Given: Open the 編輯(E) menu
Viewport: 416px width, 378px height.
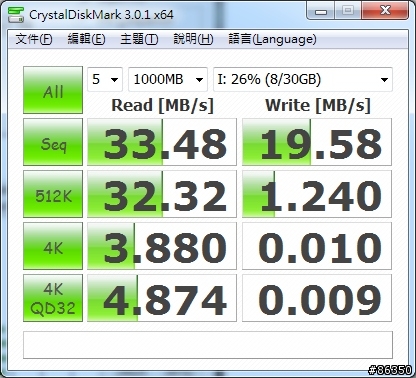Looking at the screenshot, I should click(86, 39).
